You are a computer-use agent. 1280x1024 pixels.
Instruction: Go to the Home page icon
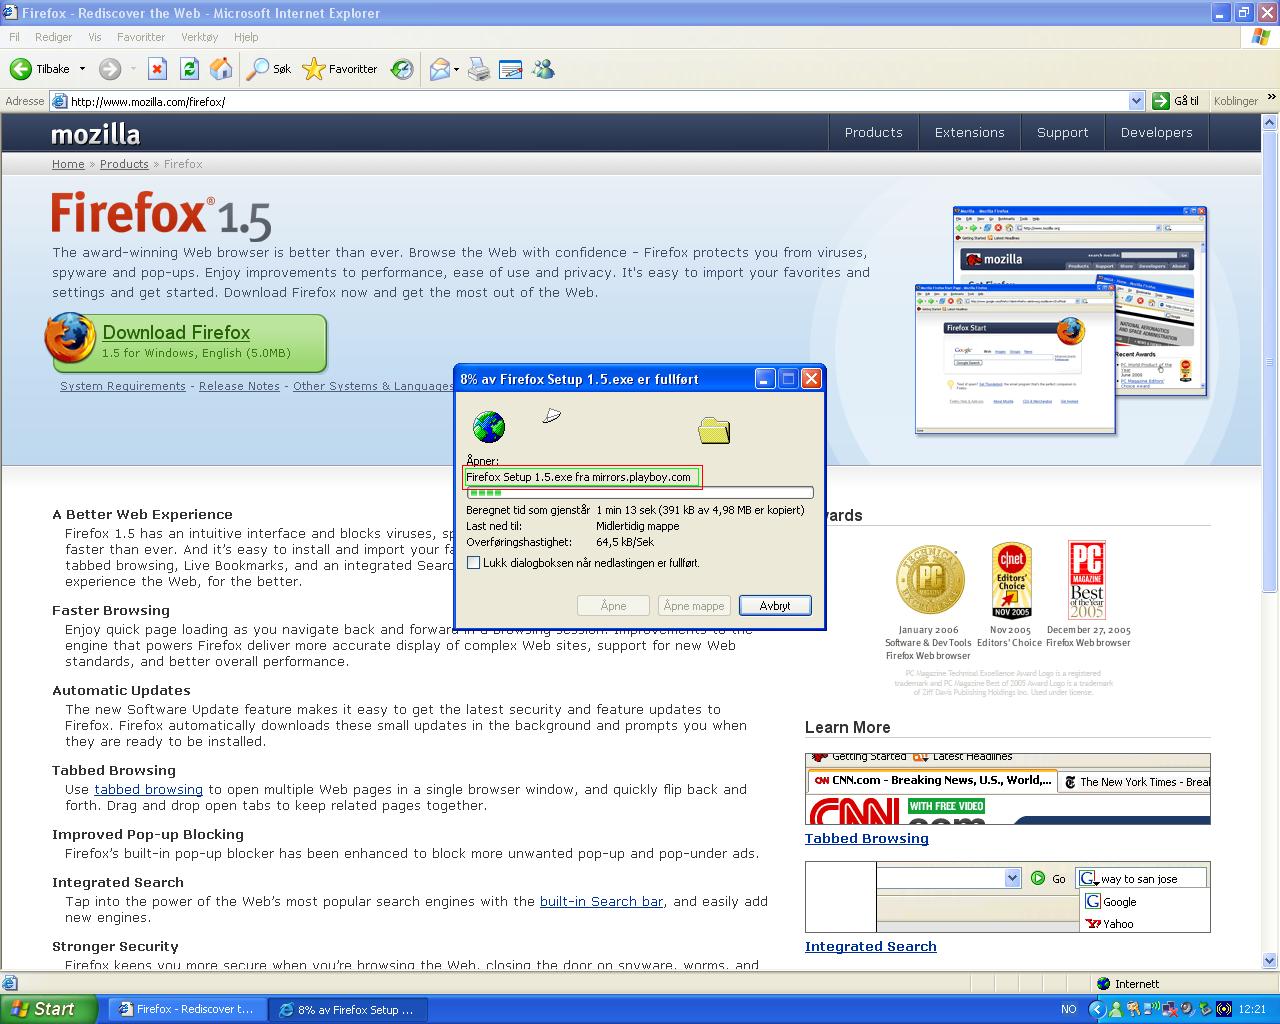(x=221, y=69)
